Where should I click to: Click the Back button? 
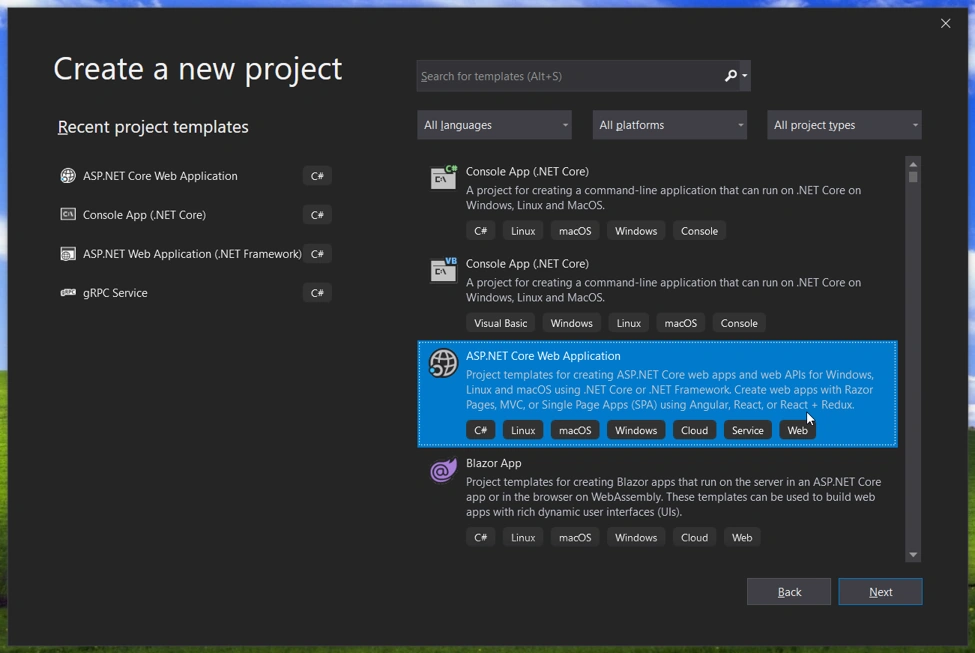coord(788,592)
